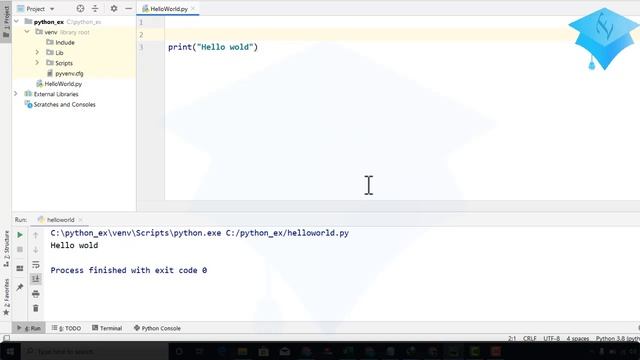Screen dimensions: 640x360
Task: Select the HelloWorld.py editor tab
Action: 169,9
